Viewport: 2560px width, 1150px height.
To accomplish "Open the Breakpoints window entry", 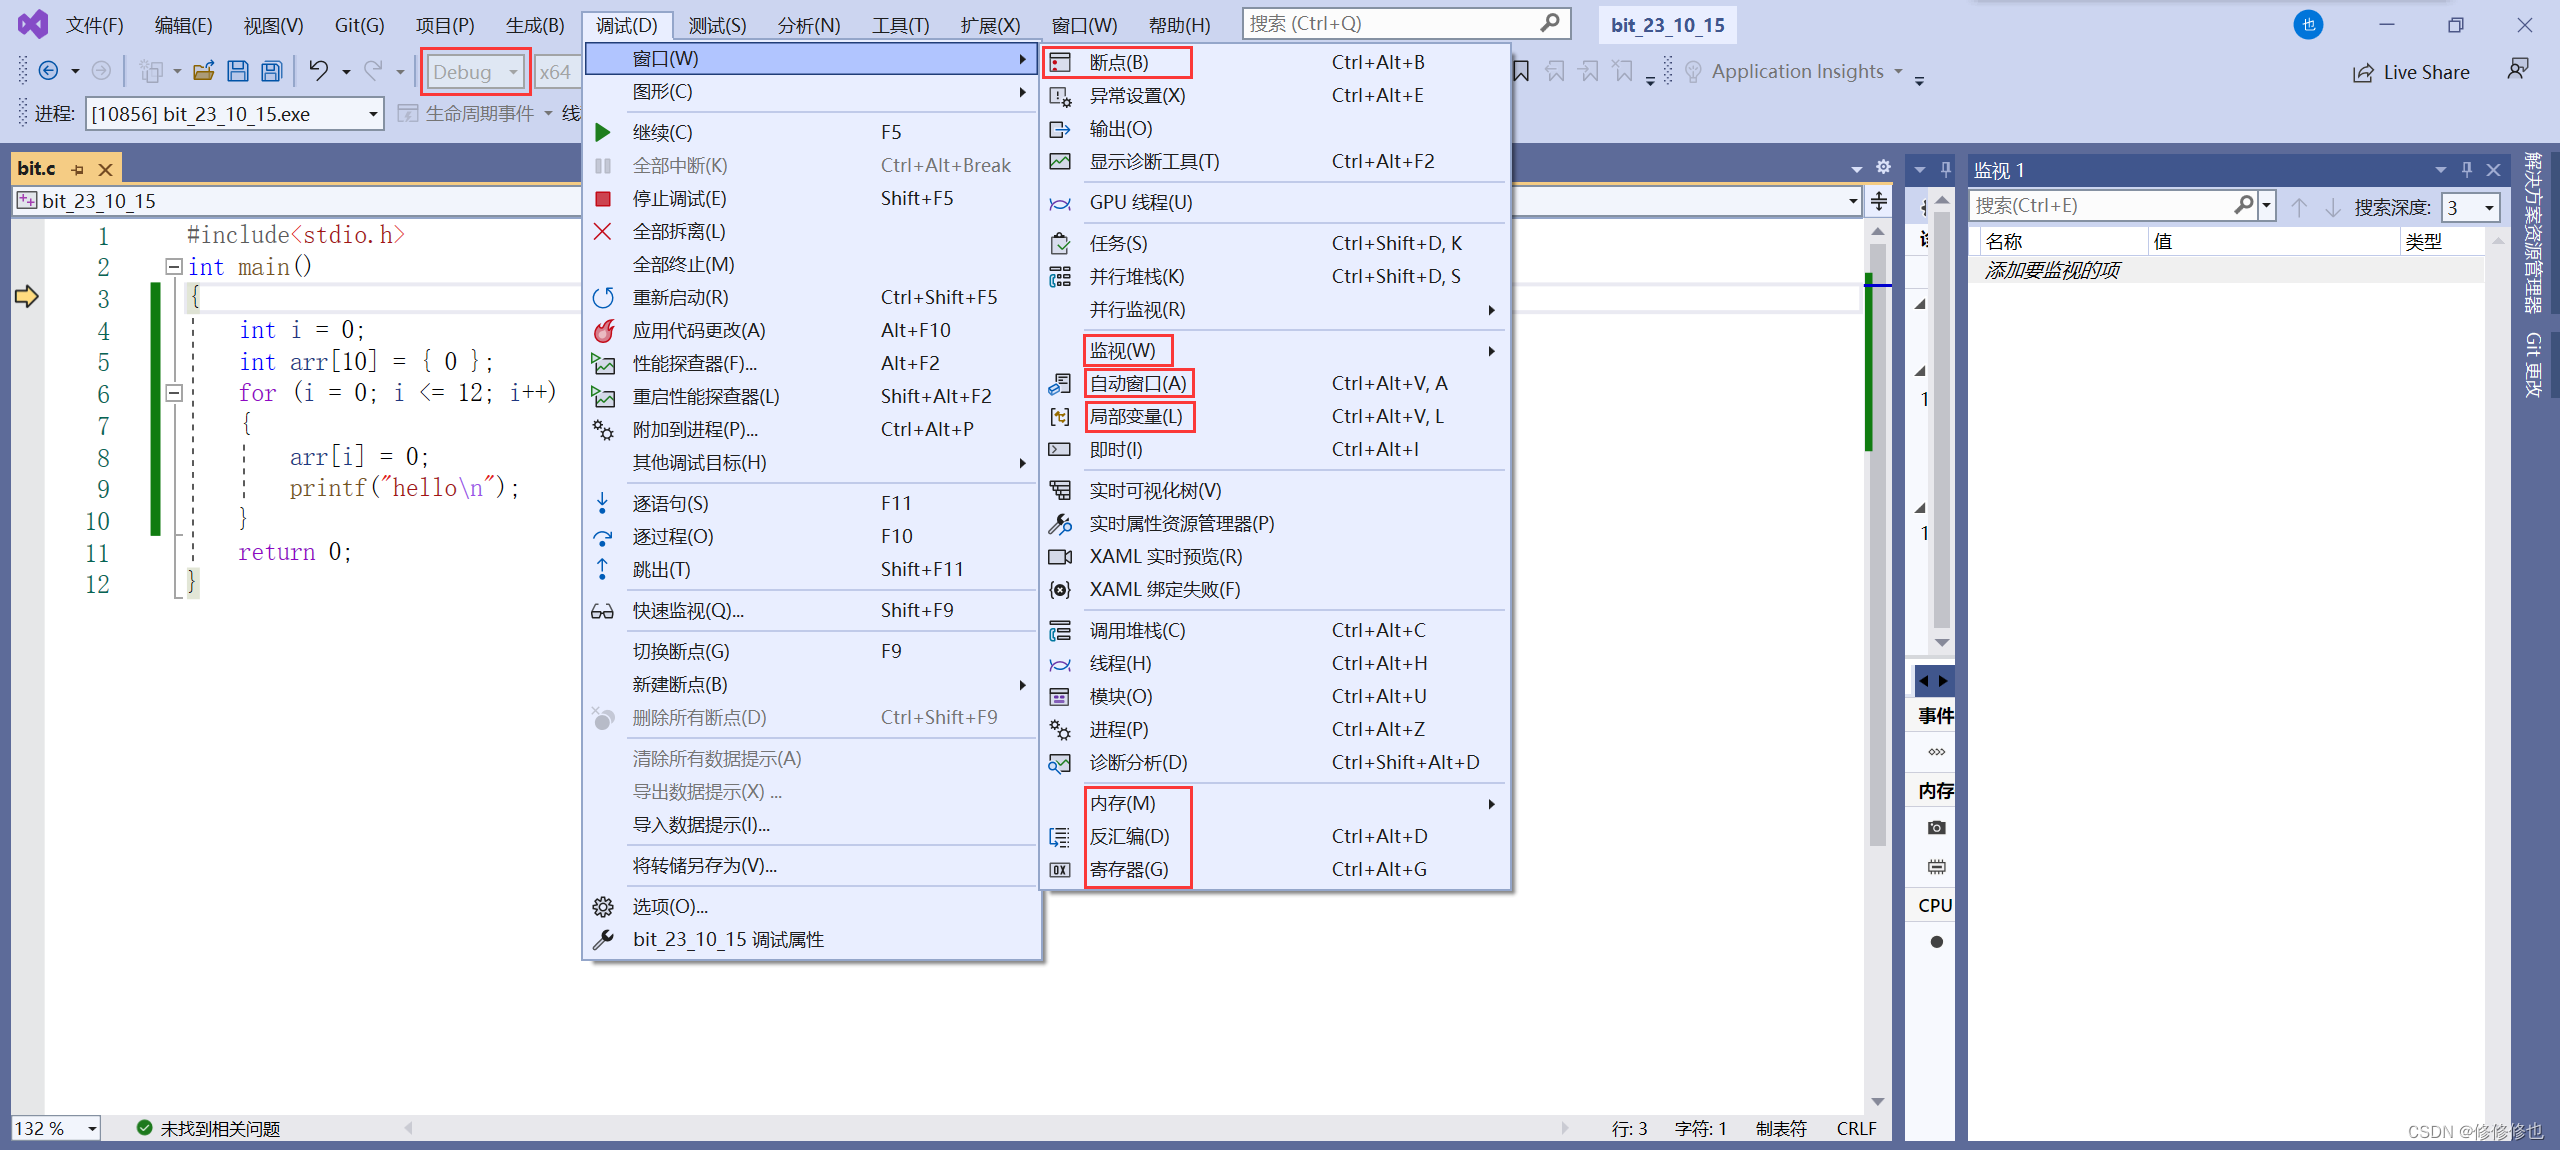I will tap(1118, 62).
